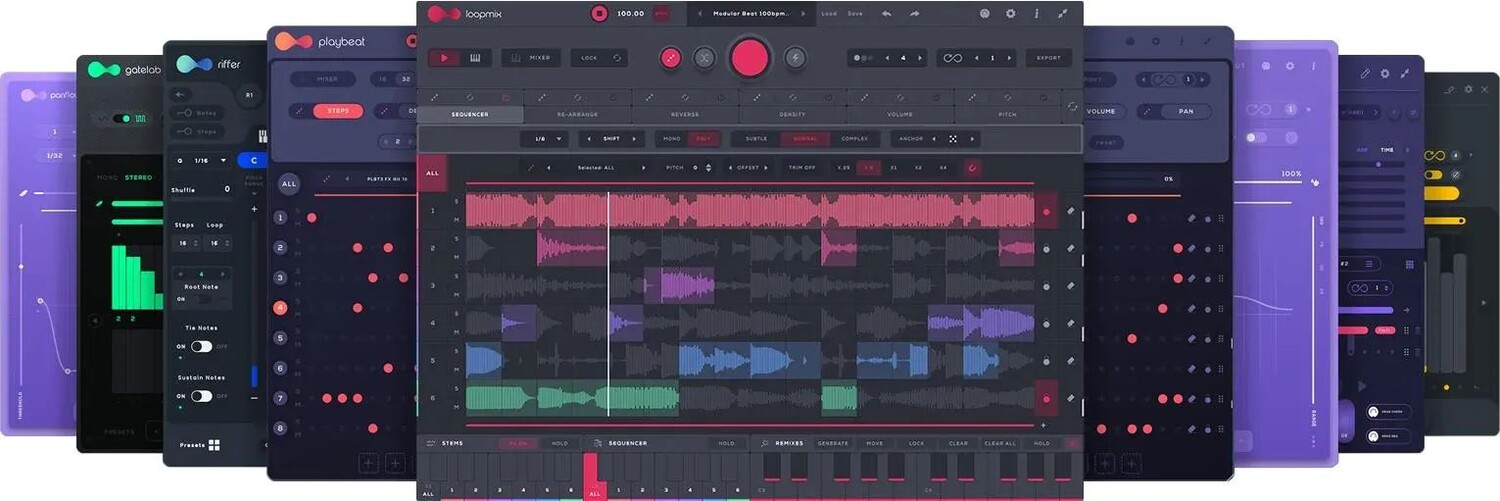
Task: Select the REVERSE tab
Action: (685, 114)
